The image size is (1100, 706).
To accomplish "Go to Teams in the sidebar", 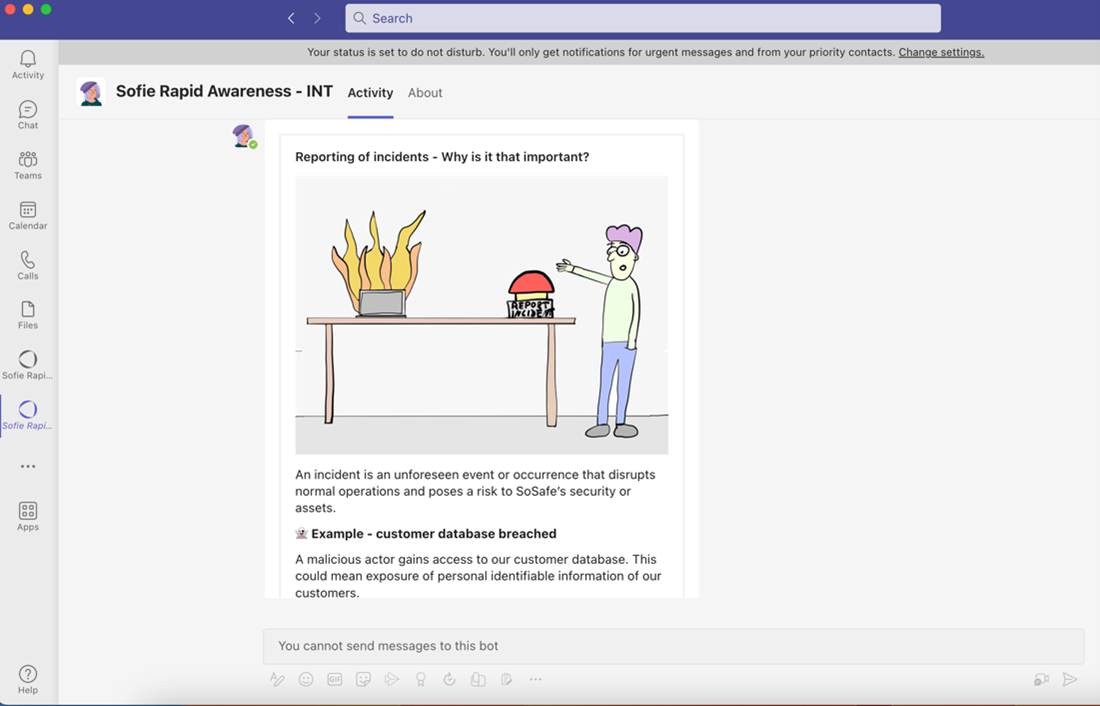I will point(28,164).
